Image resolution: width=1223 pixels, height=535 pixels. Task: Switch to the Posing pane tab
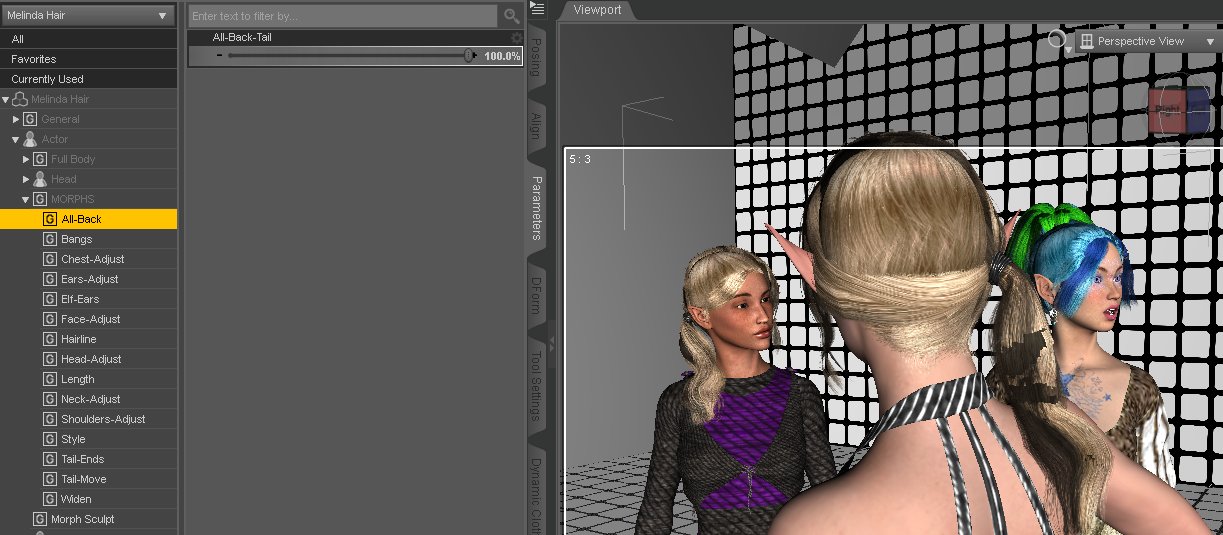tap(536, 57)
